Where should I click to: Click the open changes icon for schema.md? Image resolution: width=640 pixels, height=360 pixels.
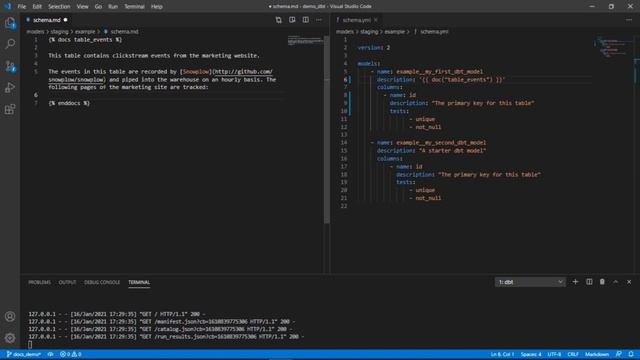tap(278, 20)
